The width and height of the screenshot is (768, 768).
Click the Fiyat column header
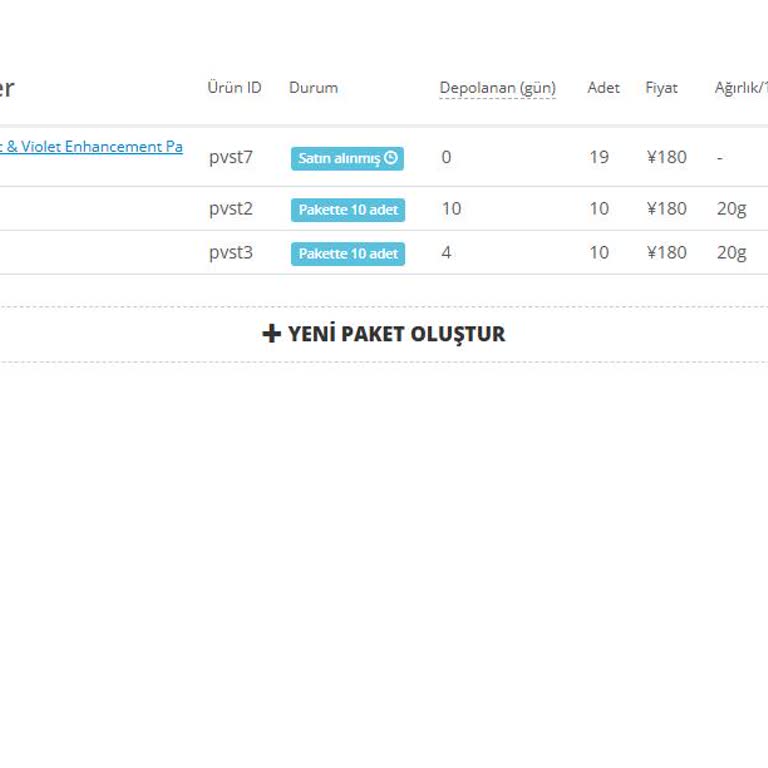click(662, 88)
